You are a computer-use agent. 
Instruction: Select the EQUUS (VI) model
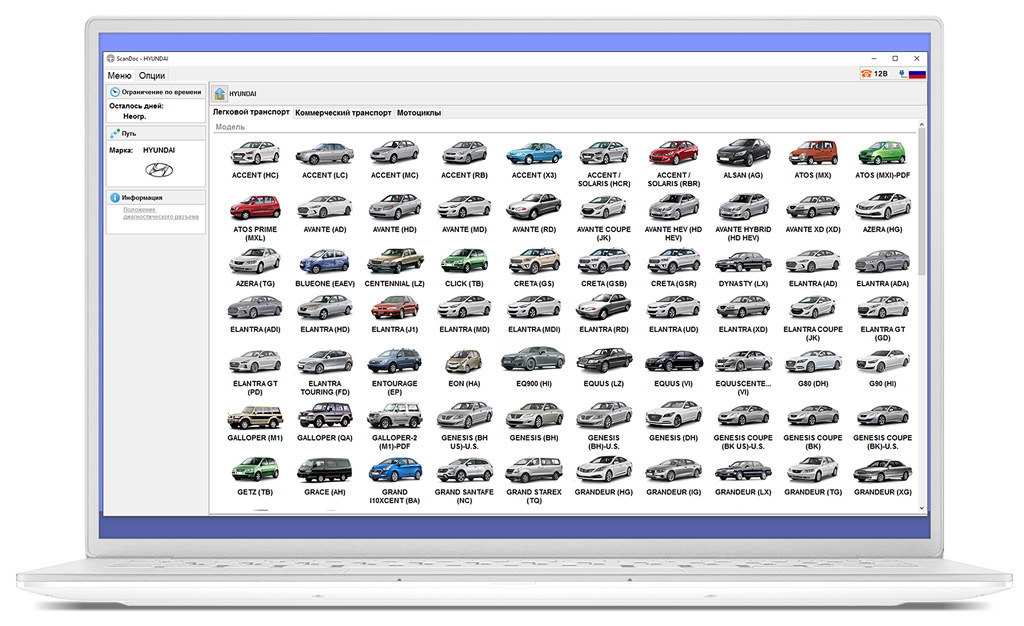tap(673, 368)
